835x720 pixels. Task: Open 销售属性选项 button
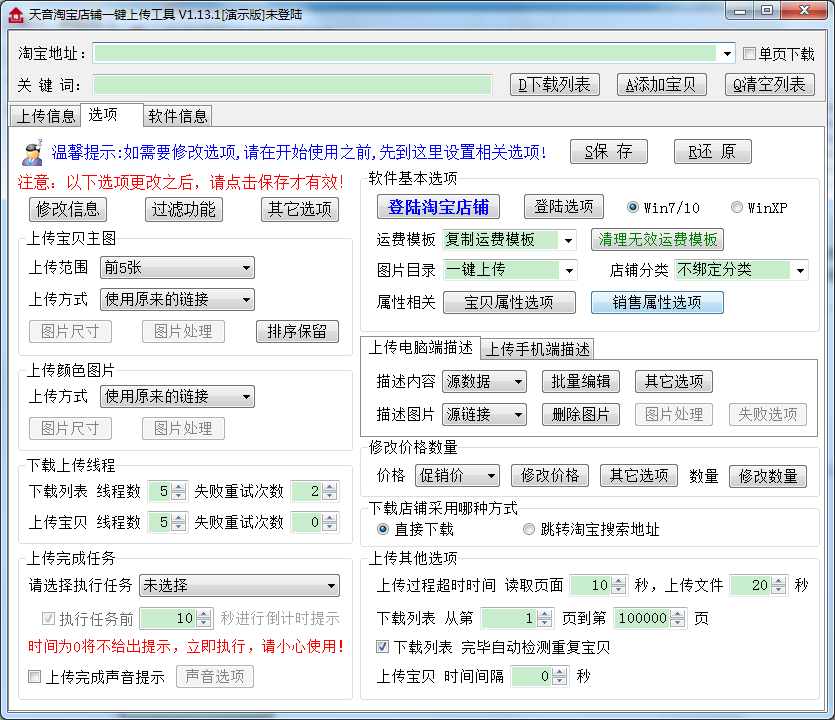coord(657,302)
